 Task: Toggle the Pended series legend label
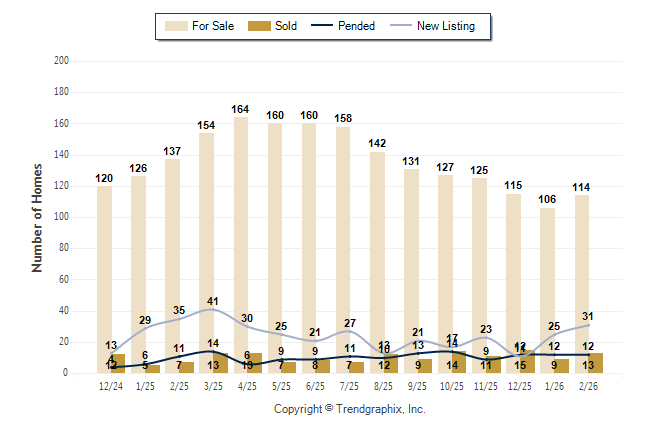358,26
